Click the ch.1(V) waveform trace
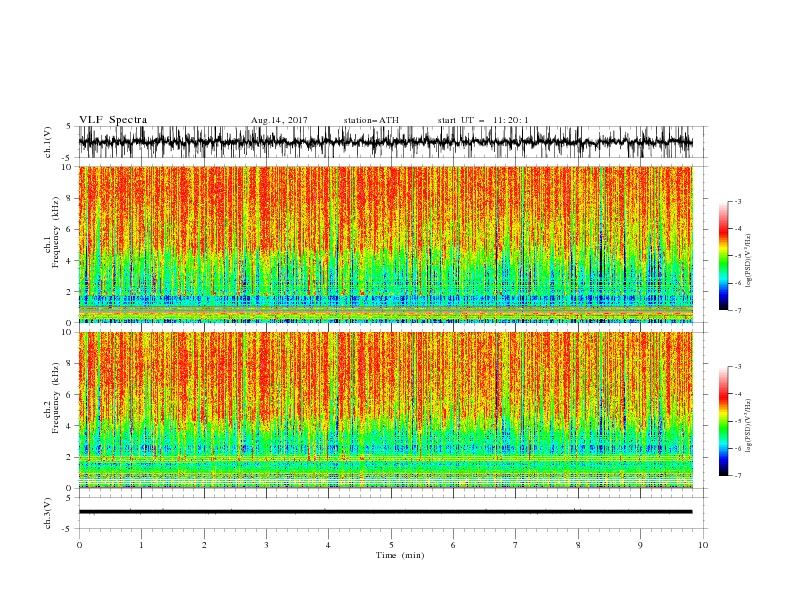 click(x=385, y=142)
